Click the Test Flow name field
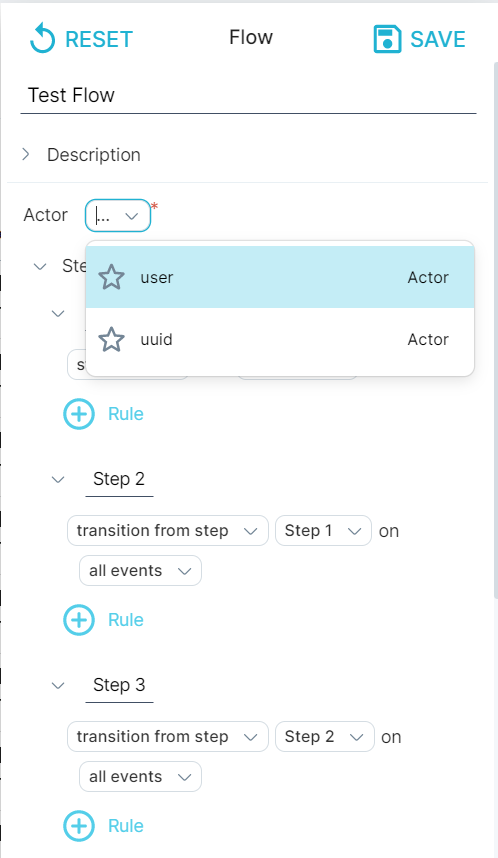The width and height of the screenshot is (498, 858). coord(248,95)
